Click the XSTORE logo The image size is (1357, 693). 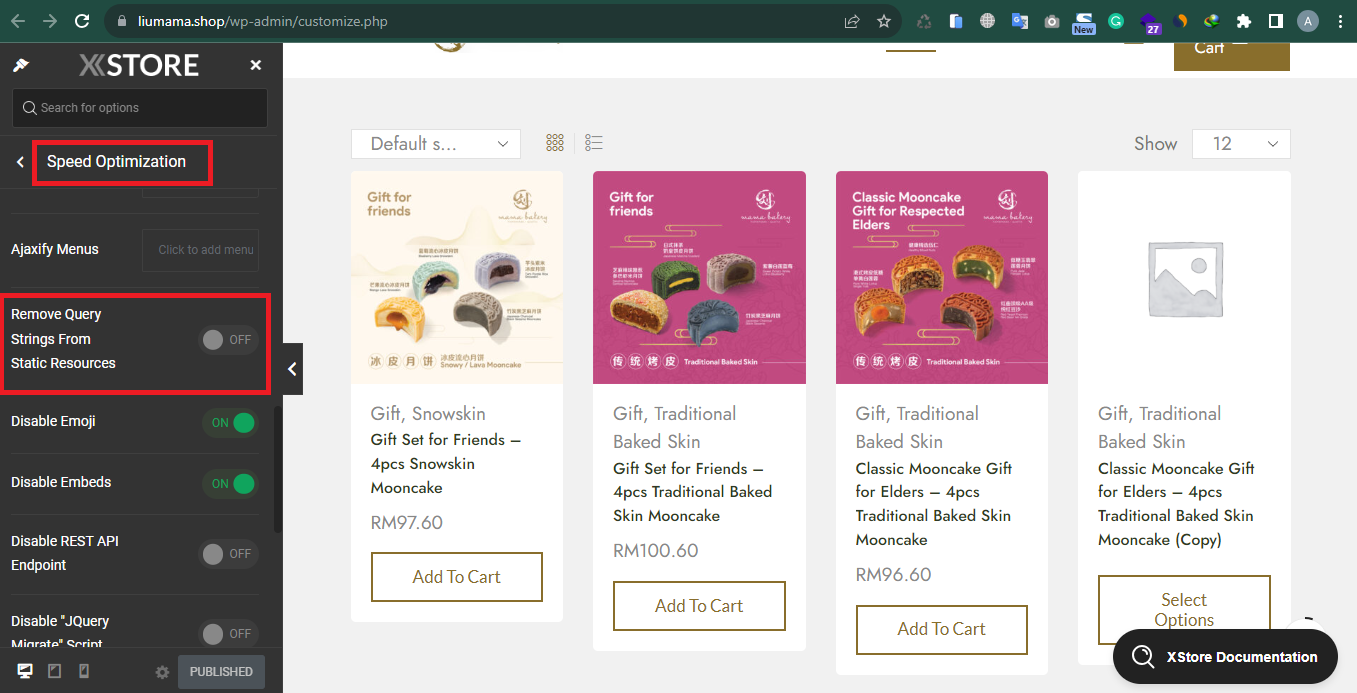coord(139,66)
